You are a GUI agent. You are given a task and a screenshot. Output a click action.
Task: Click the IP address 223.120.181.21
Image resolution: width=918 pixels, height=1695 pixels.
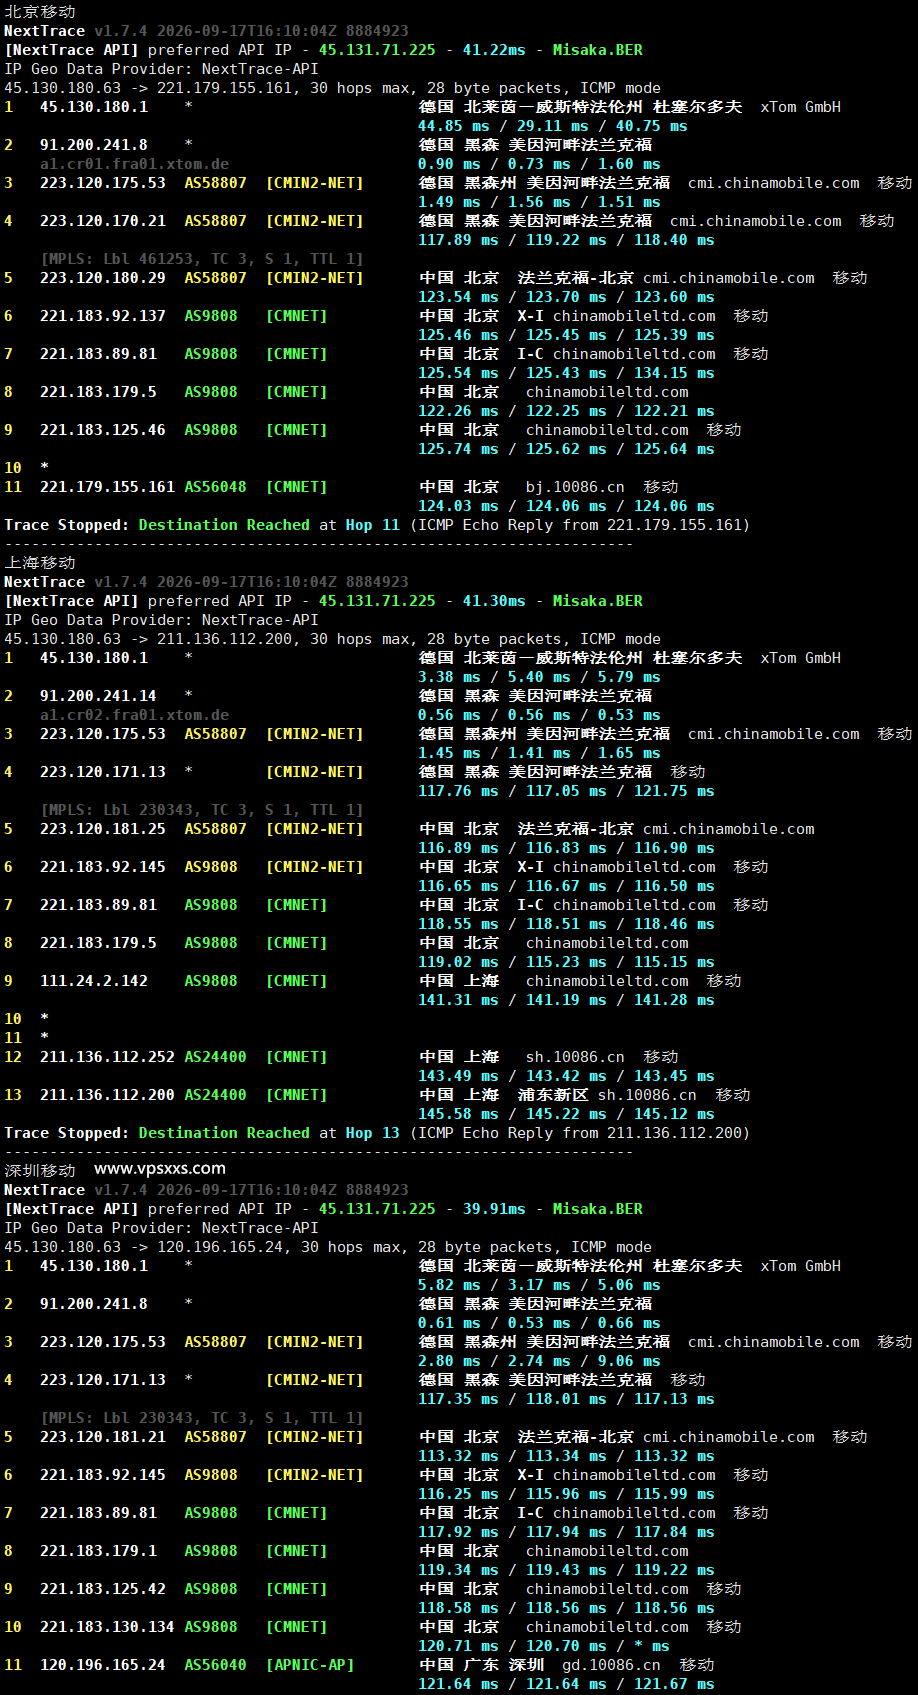pos(103,1437)
